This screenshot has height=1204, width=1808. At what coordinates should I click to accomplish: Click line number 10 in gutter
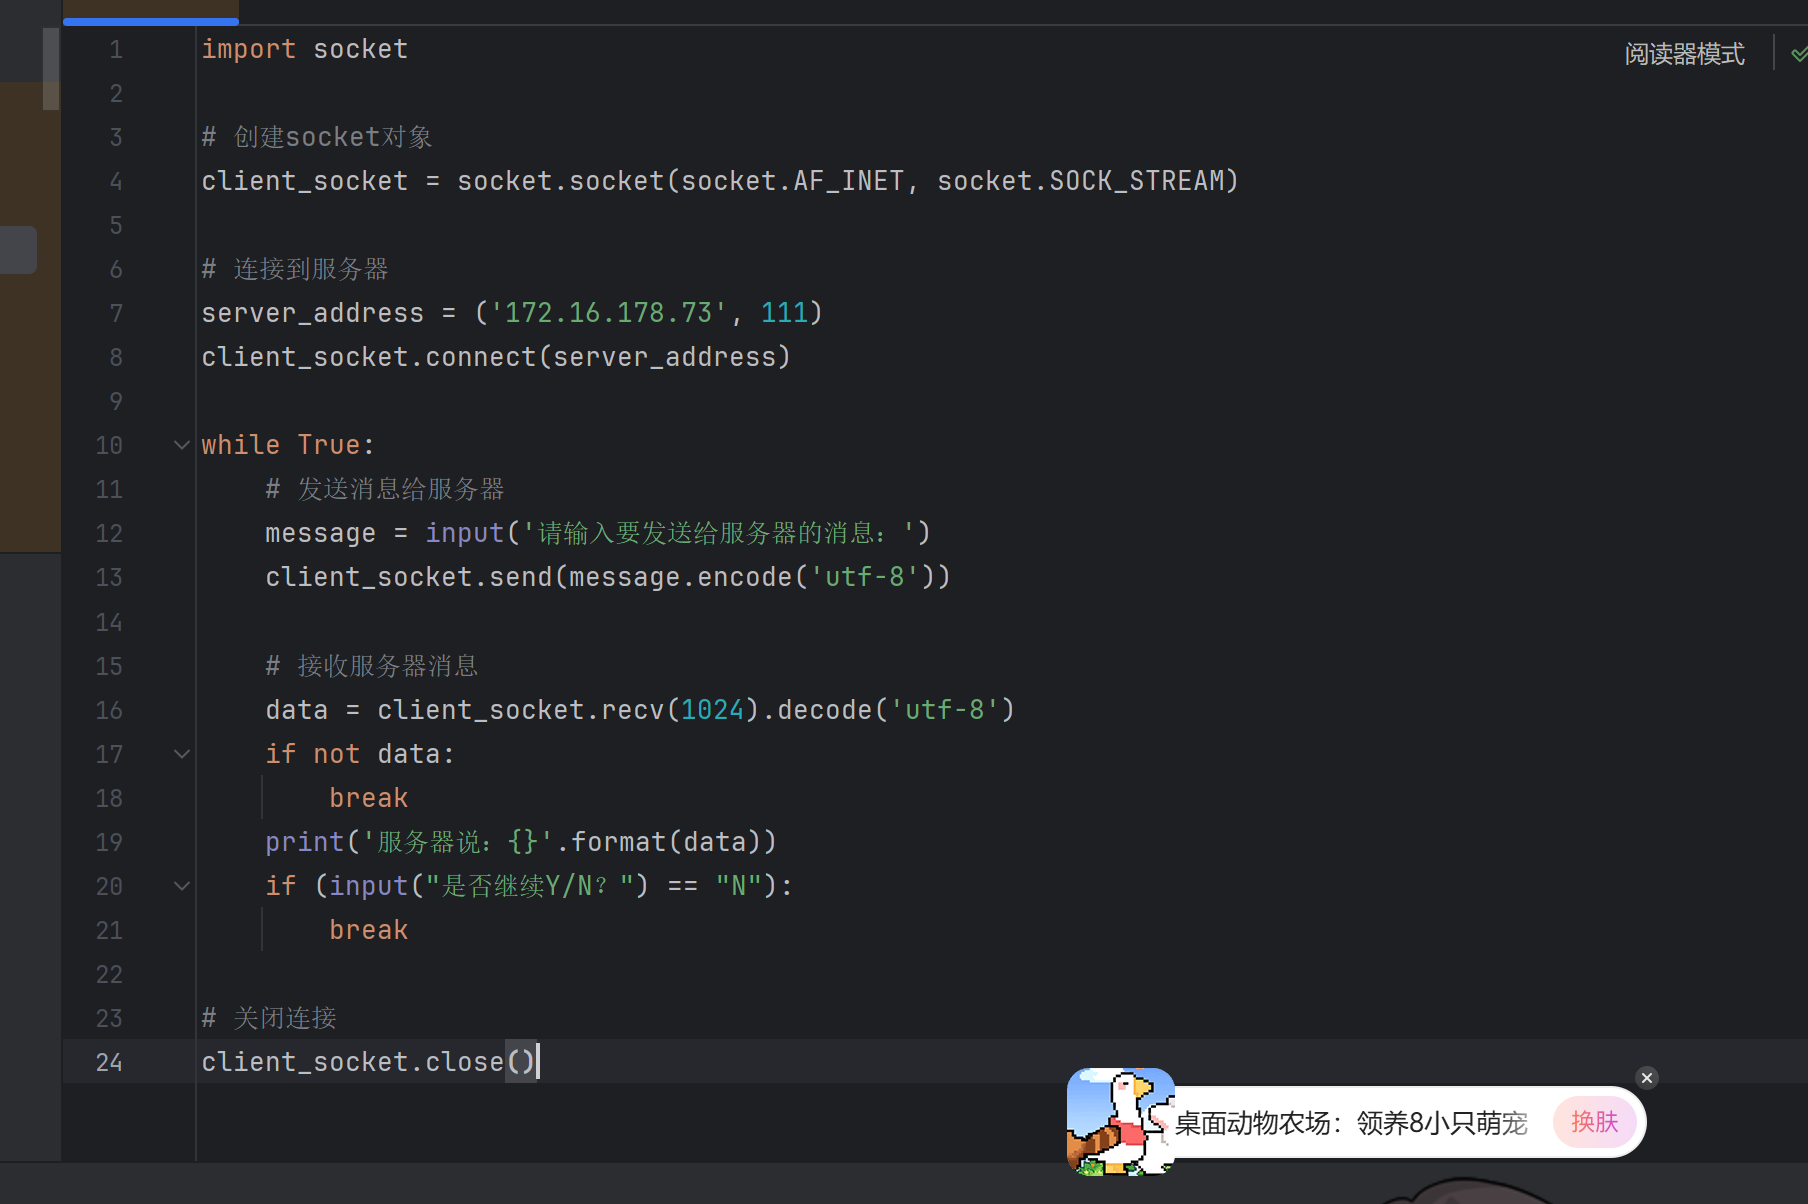pos(109,445)
